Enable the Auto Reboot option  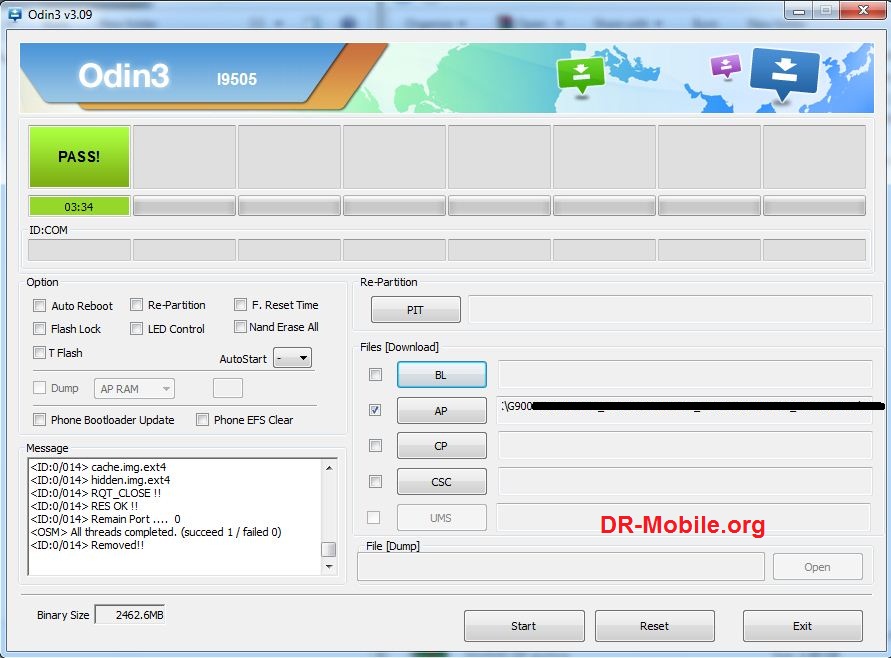coord(39,306)
